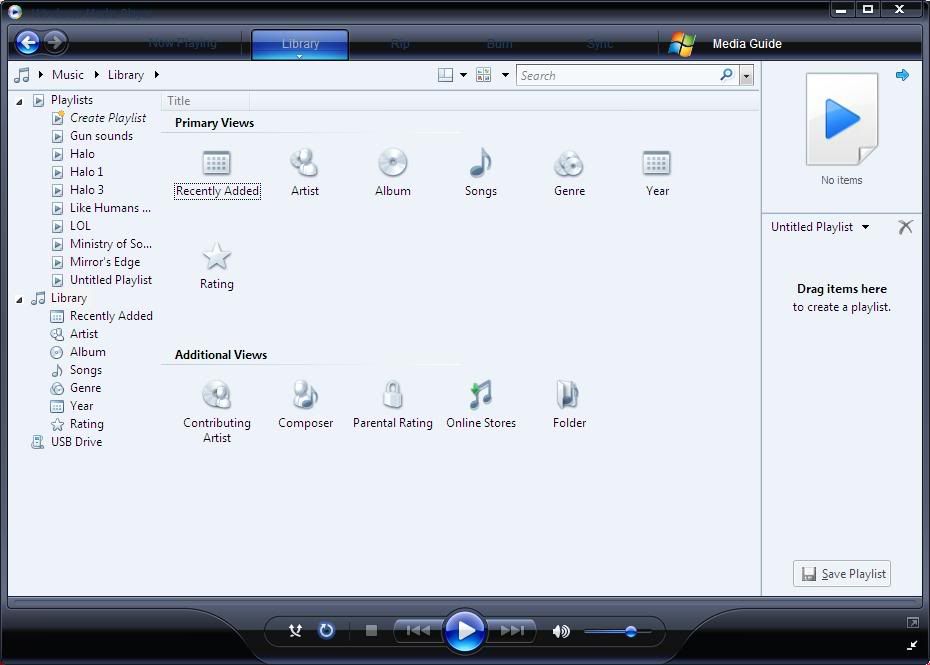Open the Year view calendar icon

point(657,163)
